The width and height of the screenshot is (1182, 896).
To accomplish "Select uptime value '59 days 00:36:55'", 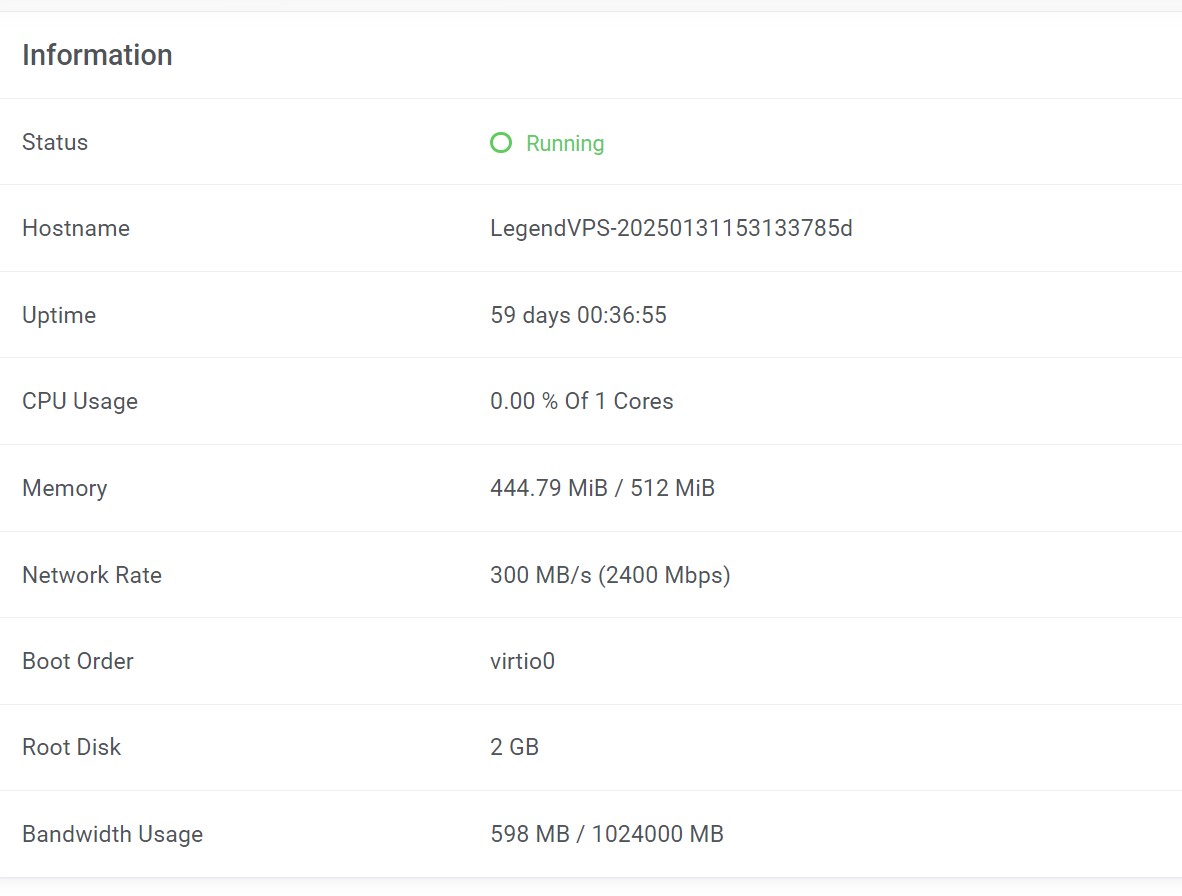I will click(x=578, y=315).
